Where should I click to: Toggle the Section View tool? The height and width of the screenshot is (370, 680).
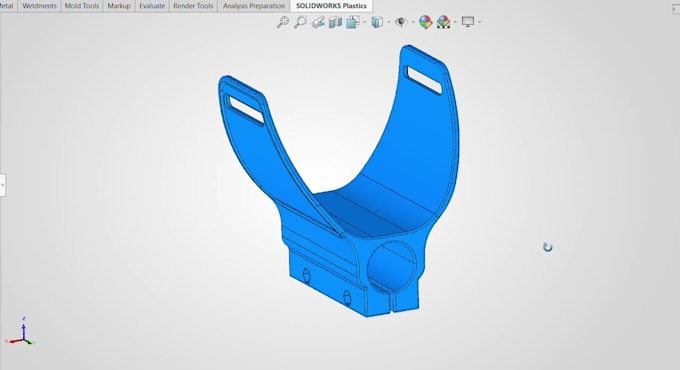pos(335,22)
